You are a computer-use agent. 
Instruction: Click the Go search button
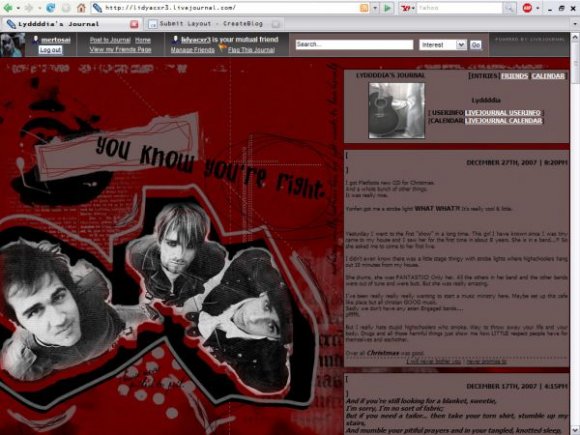click(476, 45)
